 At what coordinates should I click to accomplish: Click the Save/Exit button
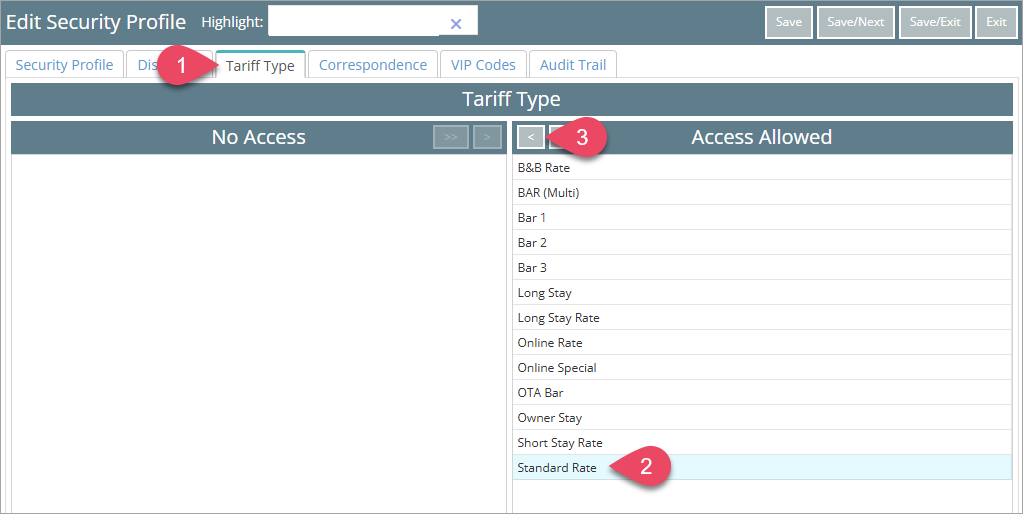pyautogui.click(x=935, y=23)
